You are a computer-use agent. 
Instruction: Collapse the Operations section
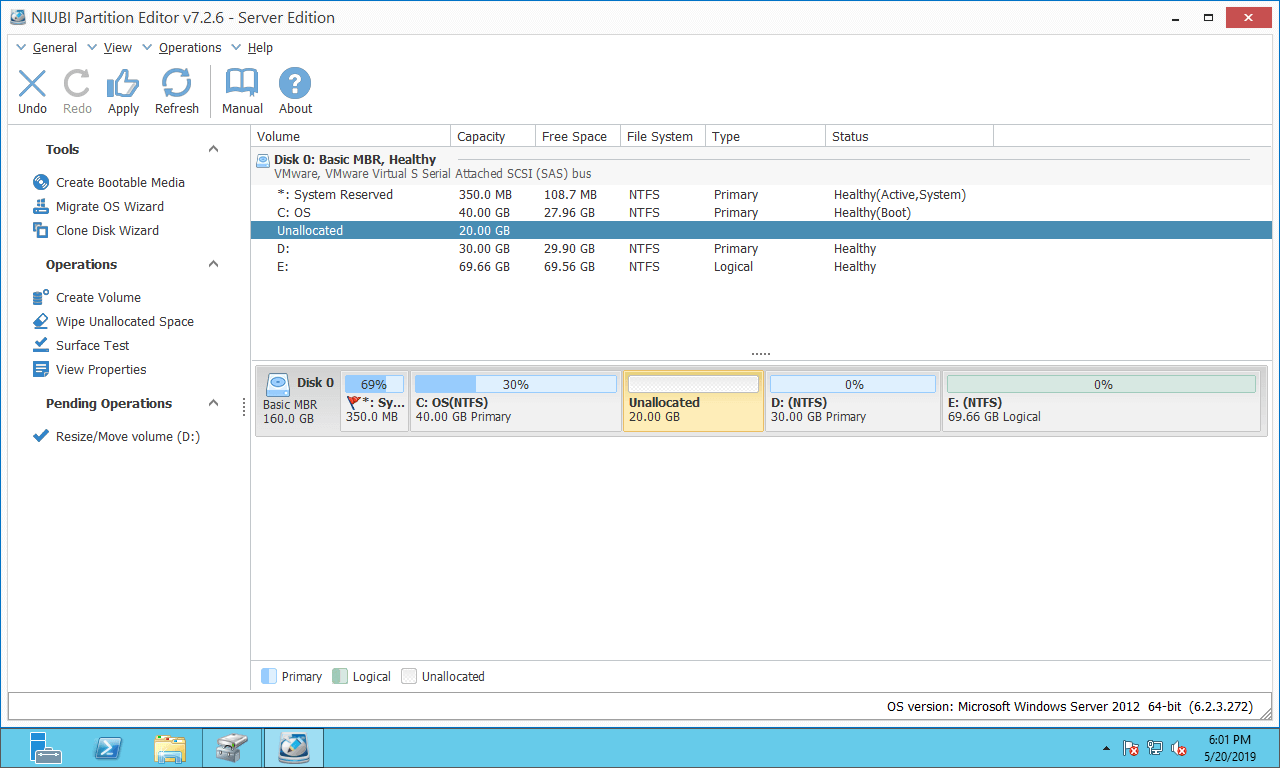tap(213, 264)
